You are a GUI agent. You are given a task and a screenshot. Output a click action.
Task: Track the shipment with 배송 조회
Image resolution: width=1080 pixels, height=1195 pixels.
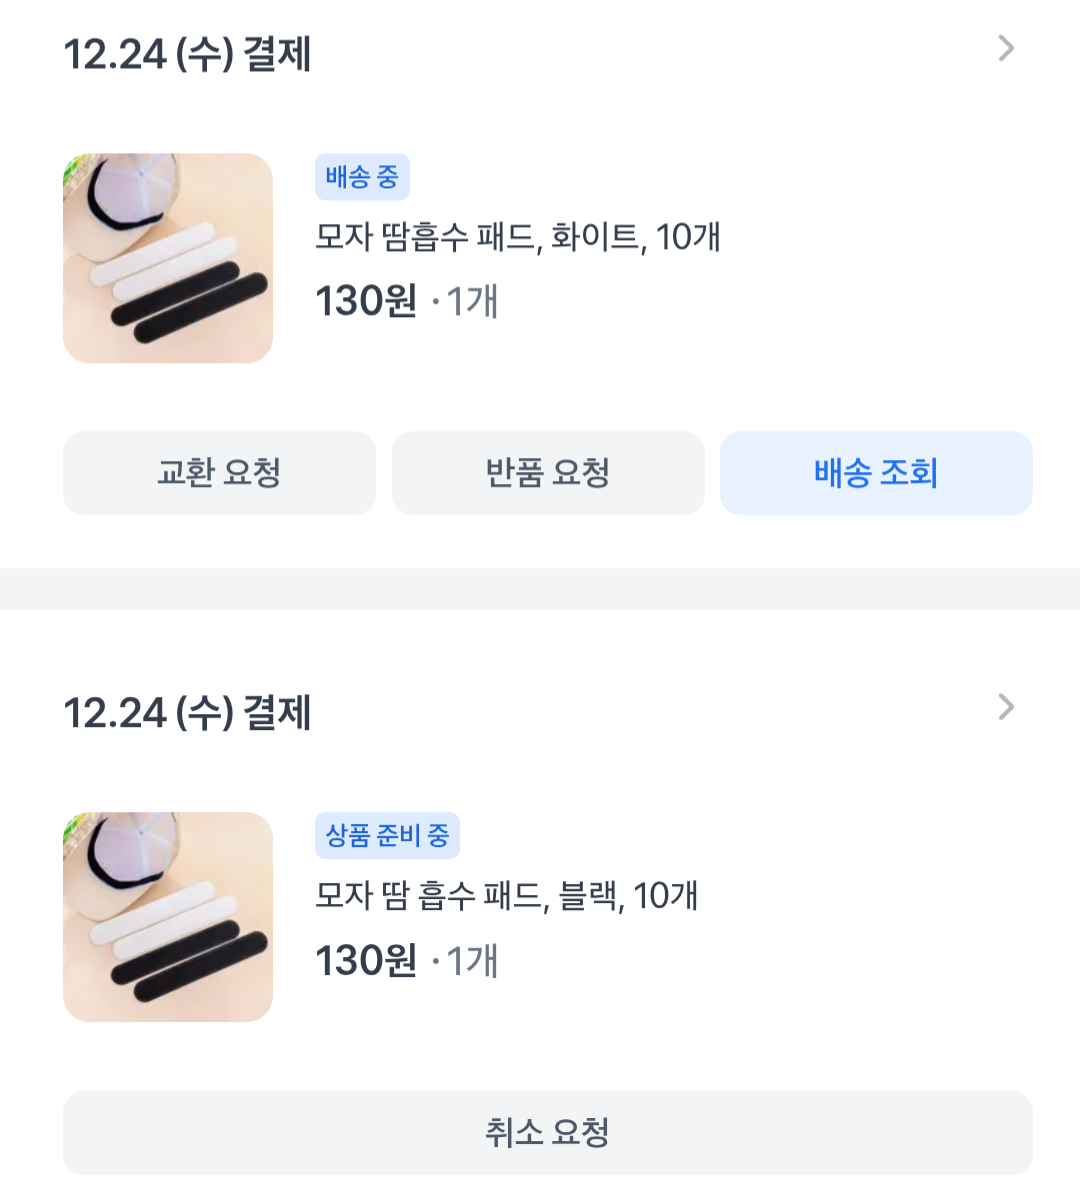[x=876, y=473]
